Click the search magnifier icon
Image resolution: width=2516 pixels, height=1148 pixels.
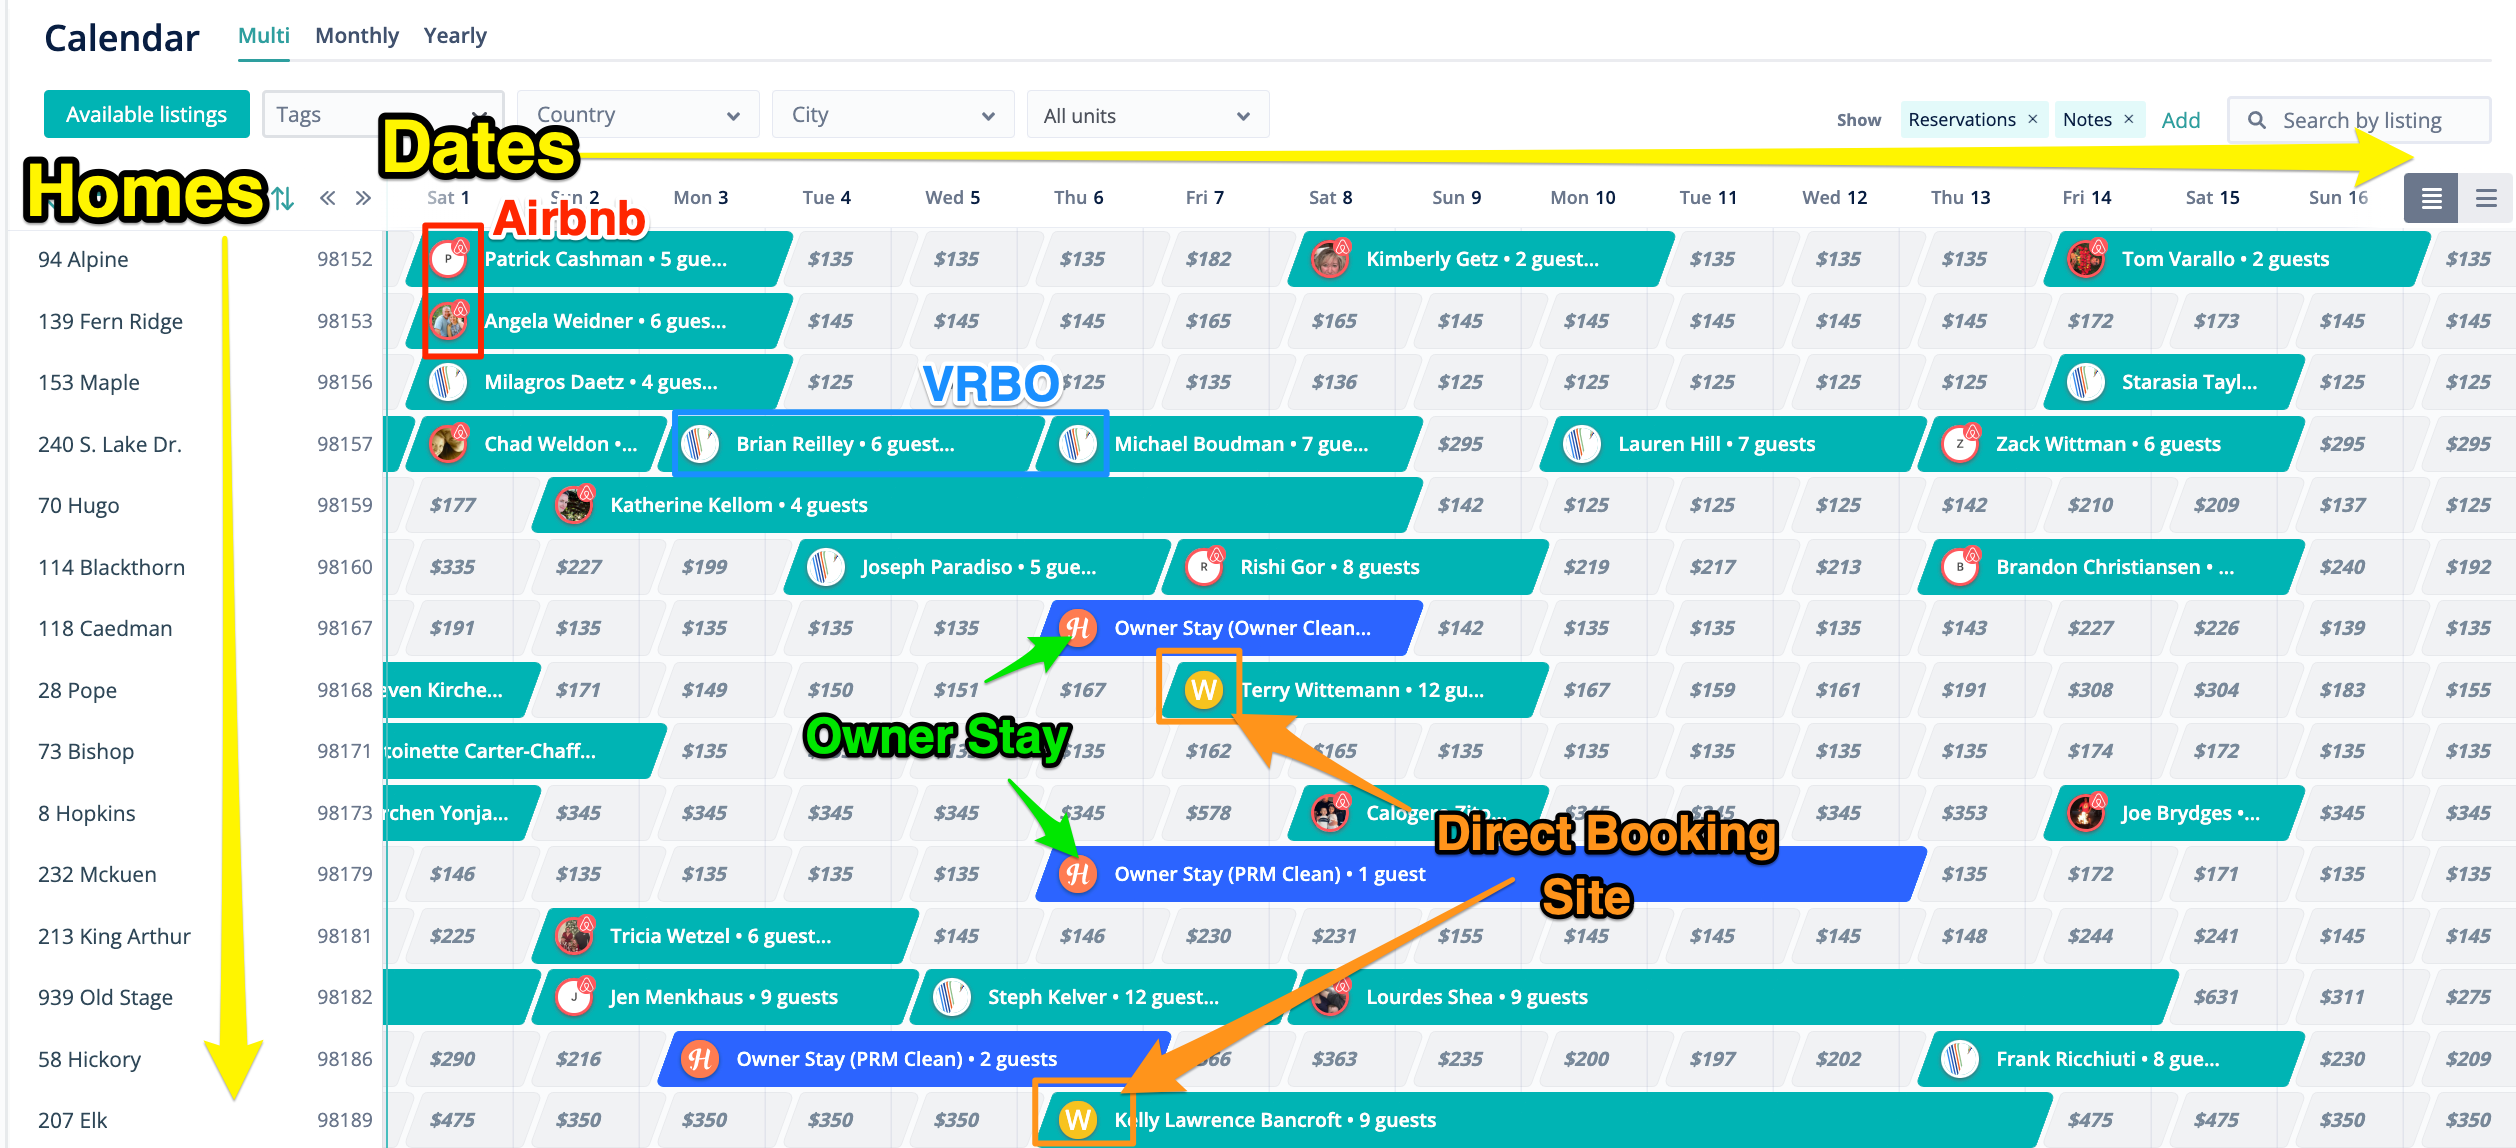[2257, 120]
